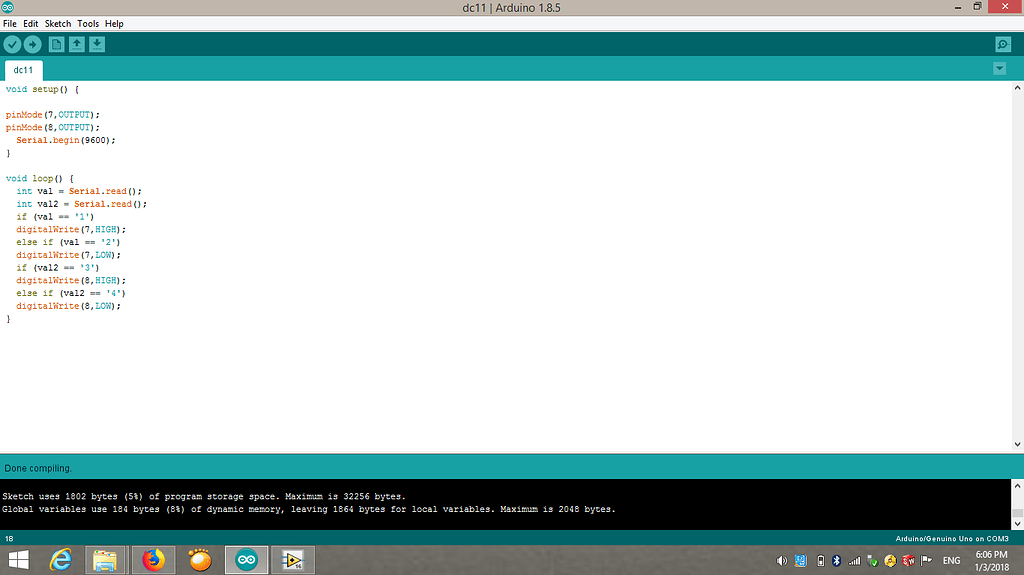Viewport: 1024px width, 575px height.
Task: Click on 'digitalWrite(7,HIGH);' line
Action: click(71, 229)
